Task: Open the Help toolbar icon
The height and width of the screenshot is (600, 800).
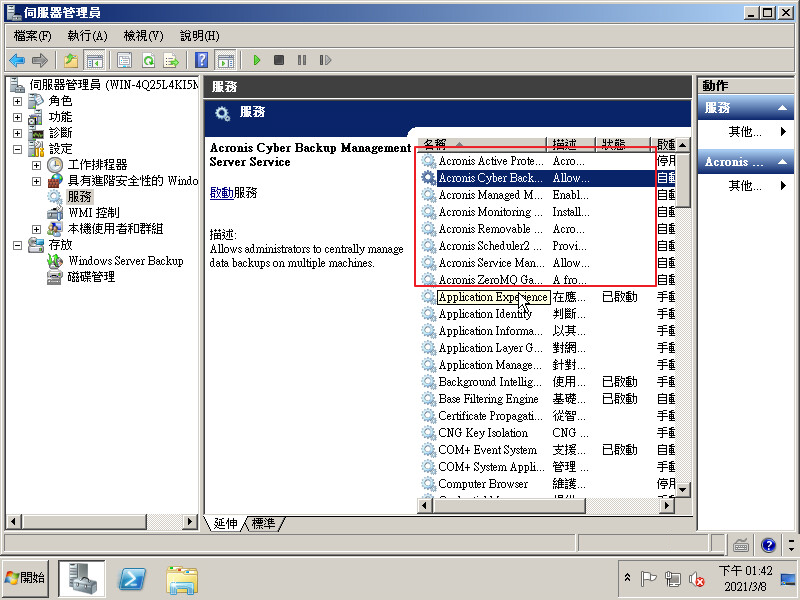Action: 202,60
